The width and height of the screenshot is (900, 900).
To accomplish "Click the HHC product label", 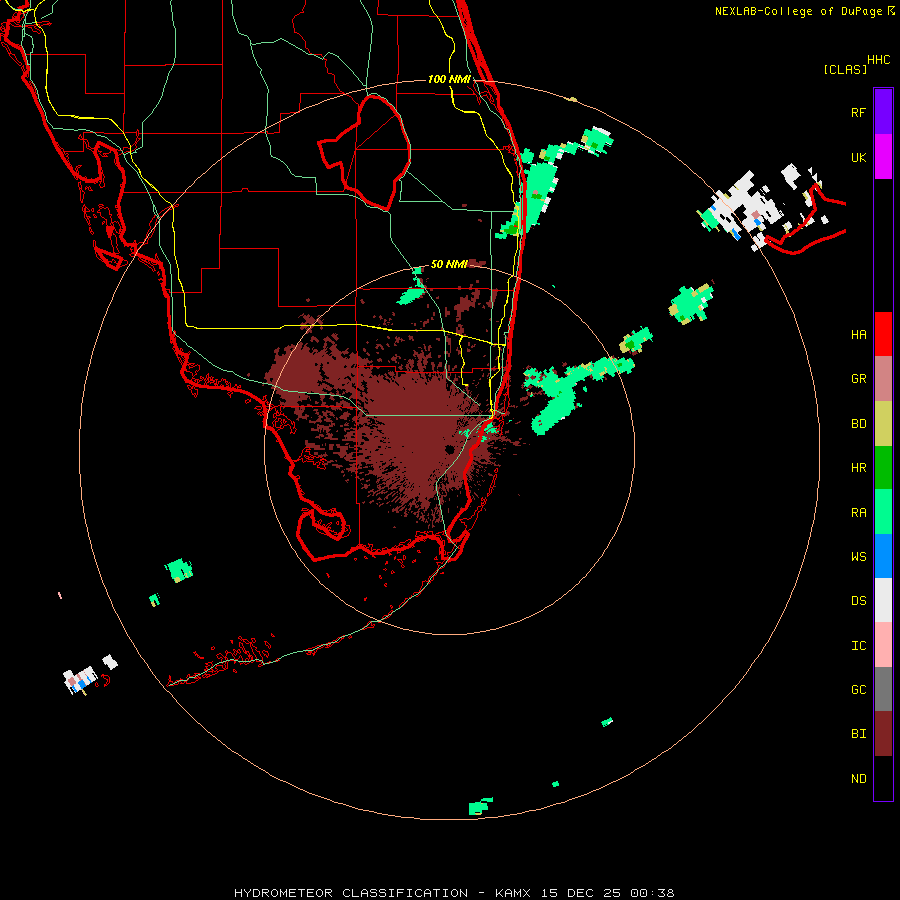I will [879, 60].
